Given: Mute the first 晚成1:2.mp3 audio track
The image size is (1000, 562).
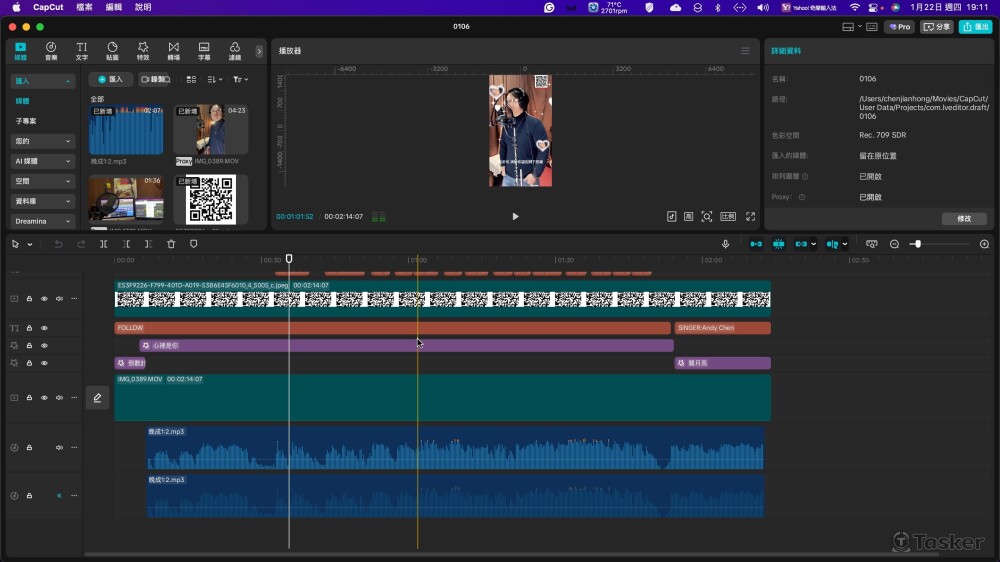Looking at the screenshot, I should tap(59, 447).
